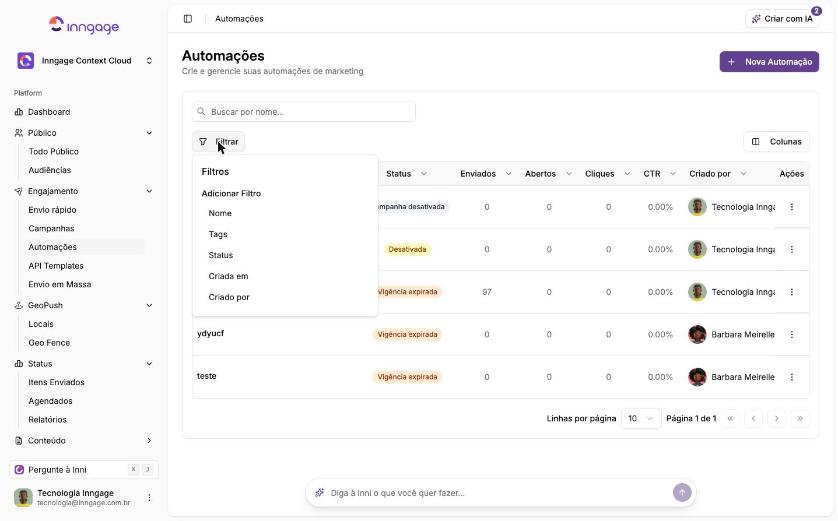This screenshot has width=838, height=521.
Task: Open Audiências in sidebar
Action: pyautogui.click(x=50, y=170)
